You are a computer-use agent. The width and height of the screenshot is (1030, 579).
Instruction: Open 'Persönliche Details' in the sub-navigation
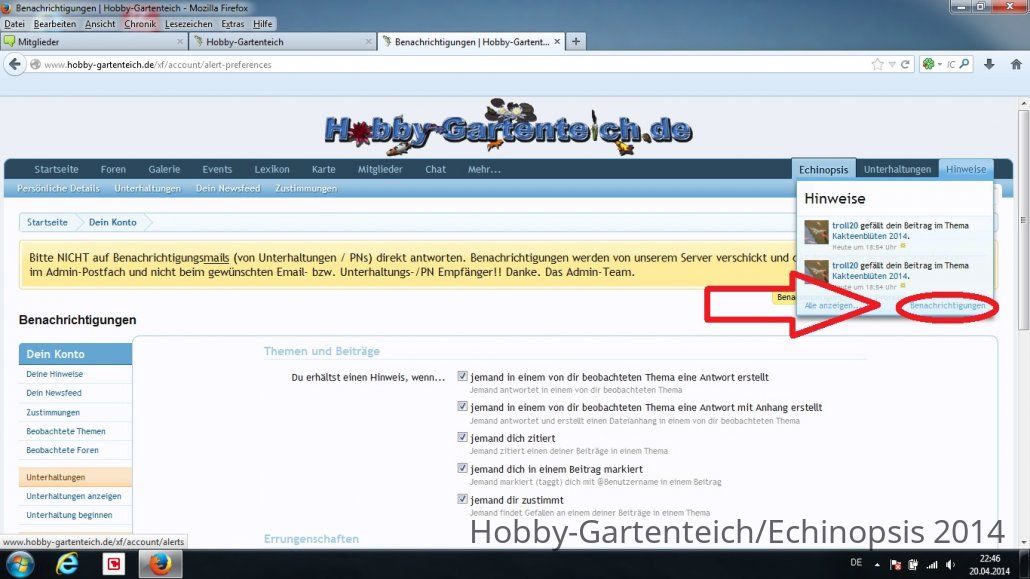(58, 188)
